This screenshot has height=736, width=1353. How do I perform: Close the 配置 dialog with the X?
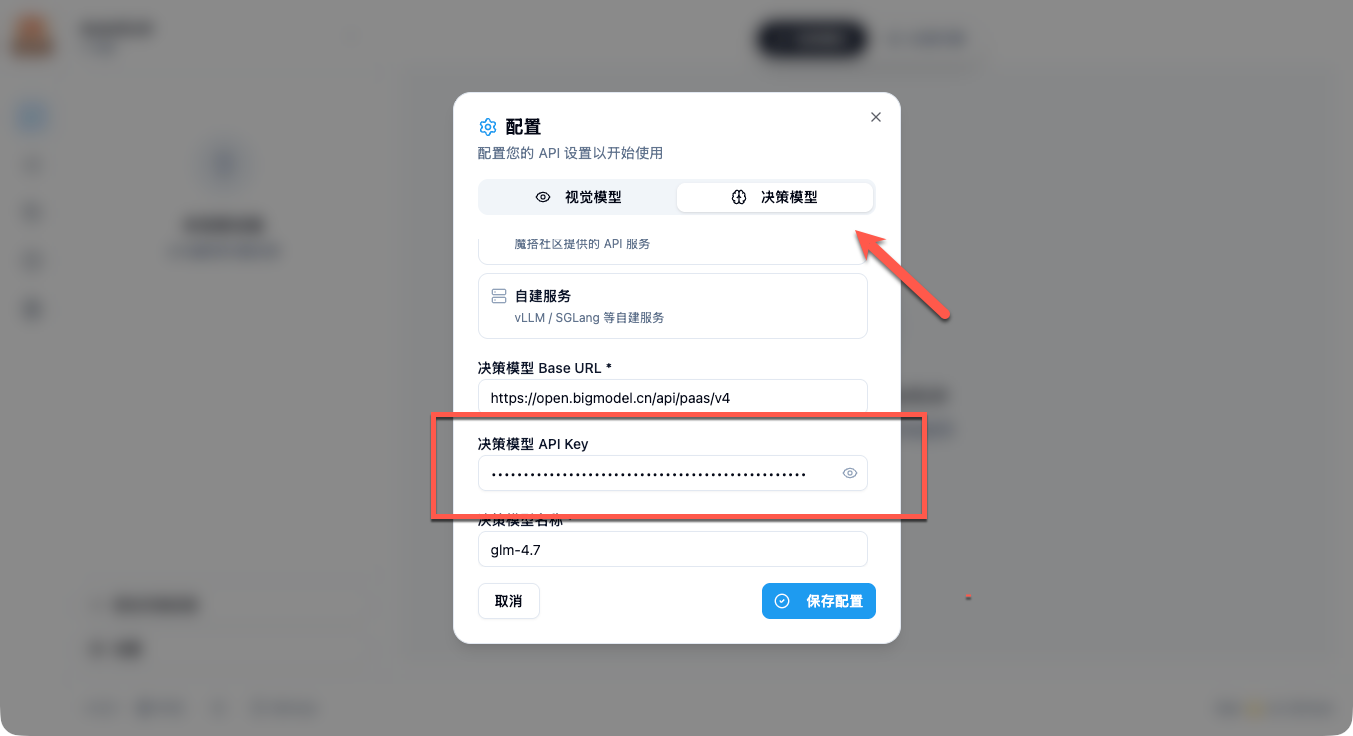[x=876, y=117]
